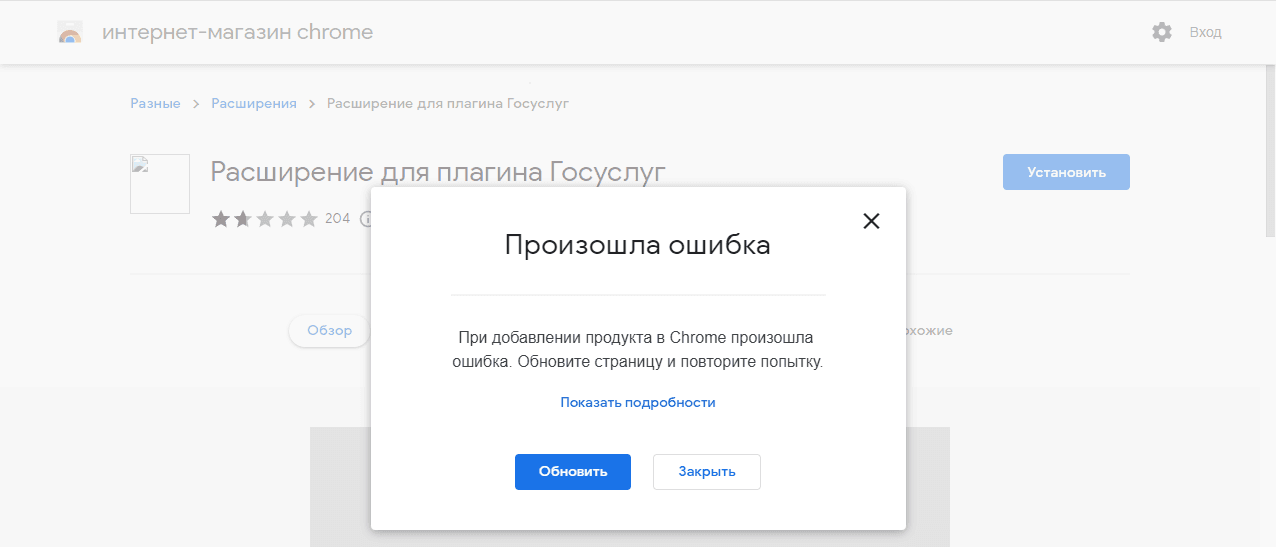Click the fifth rating star
The width and height of the screenshot is (1276, 547).
tap(308, 218)
